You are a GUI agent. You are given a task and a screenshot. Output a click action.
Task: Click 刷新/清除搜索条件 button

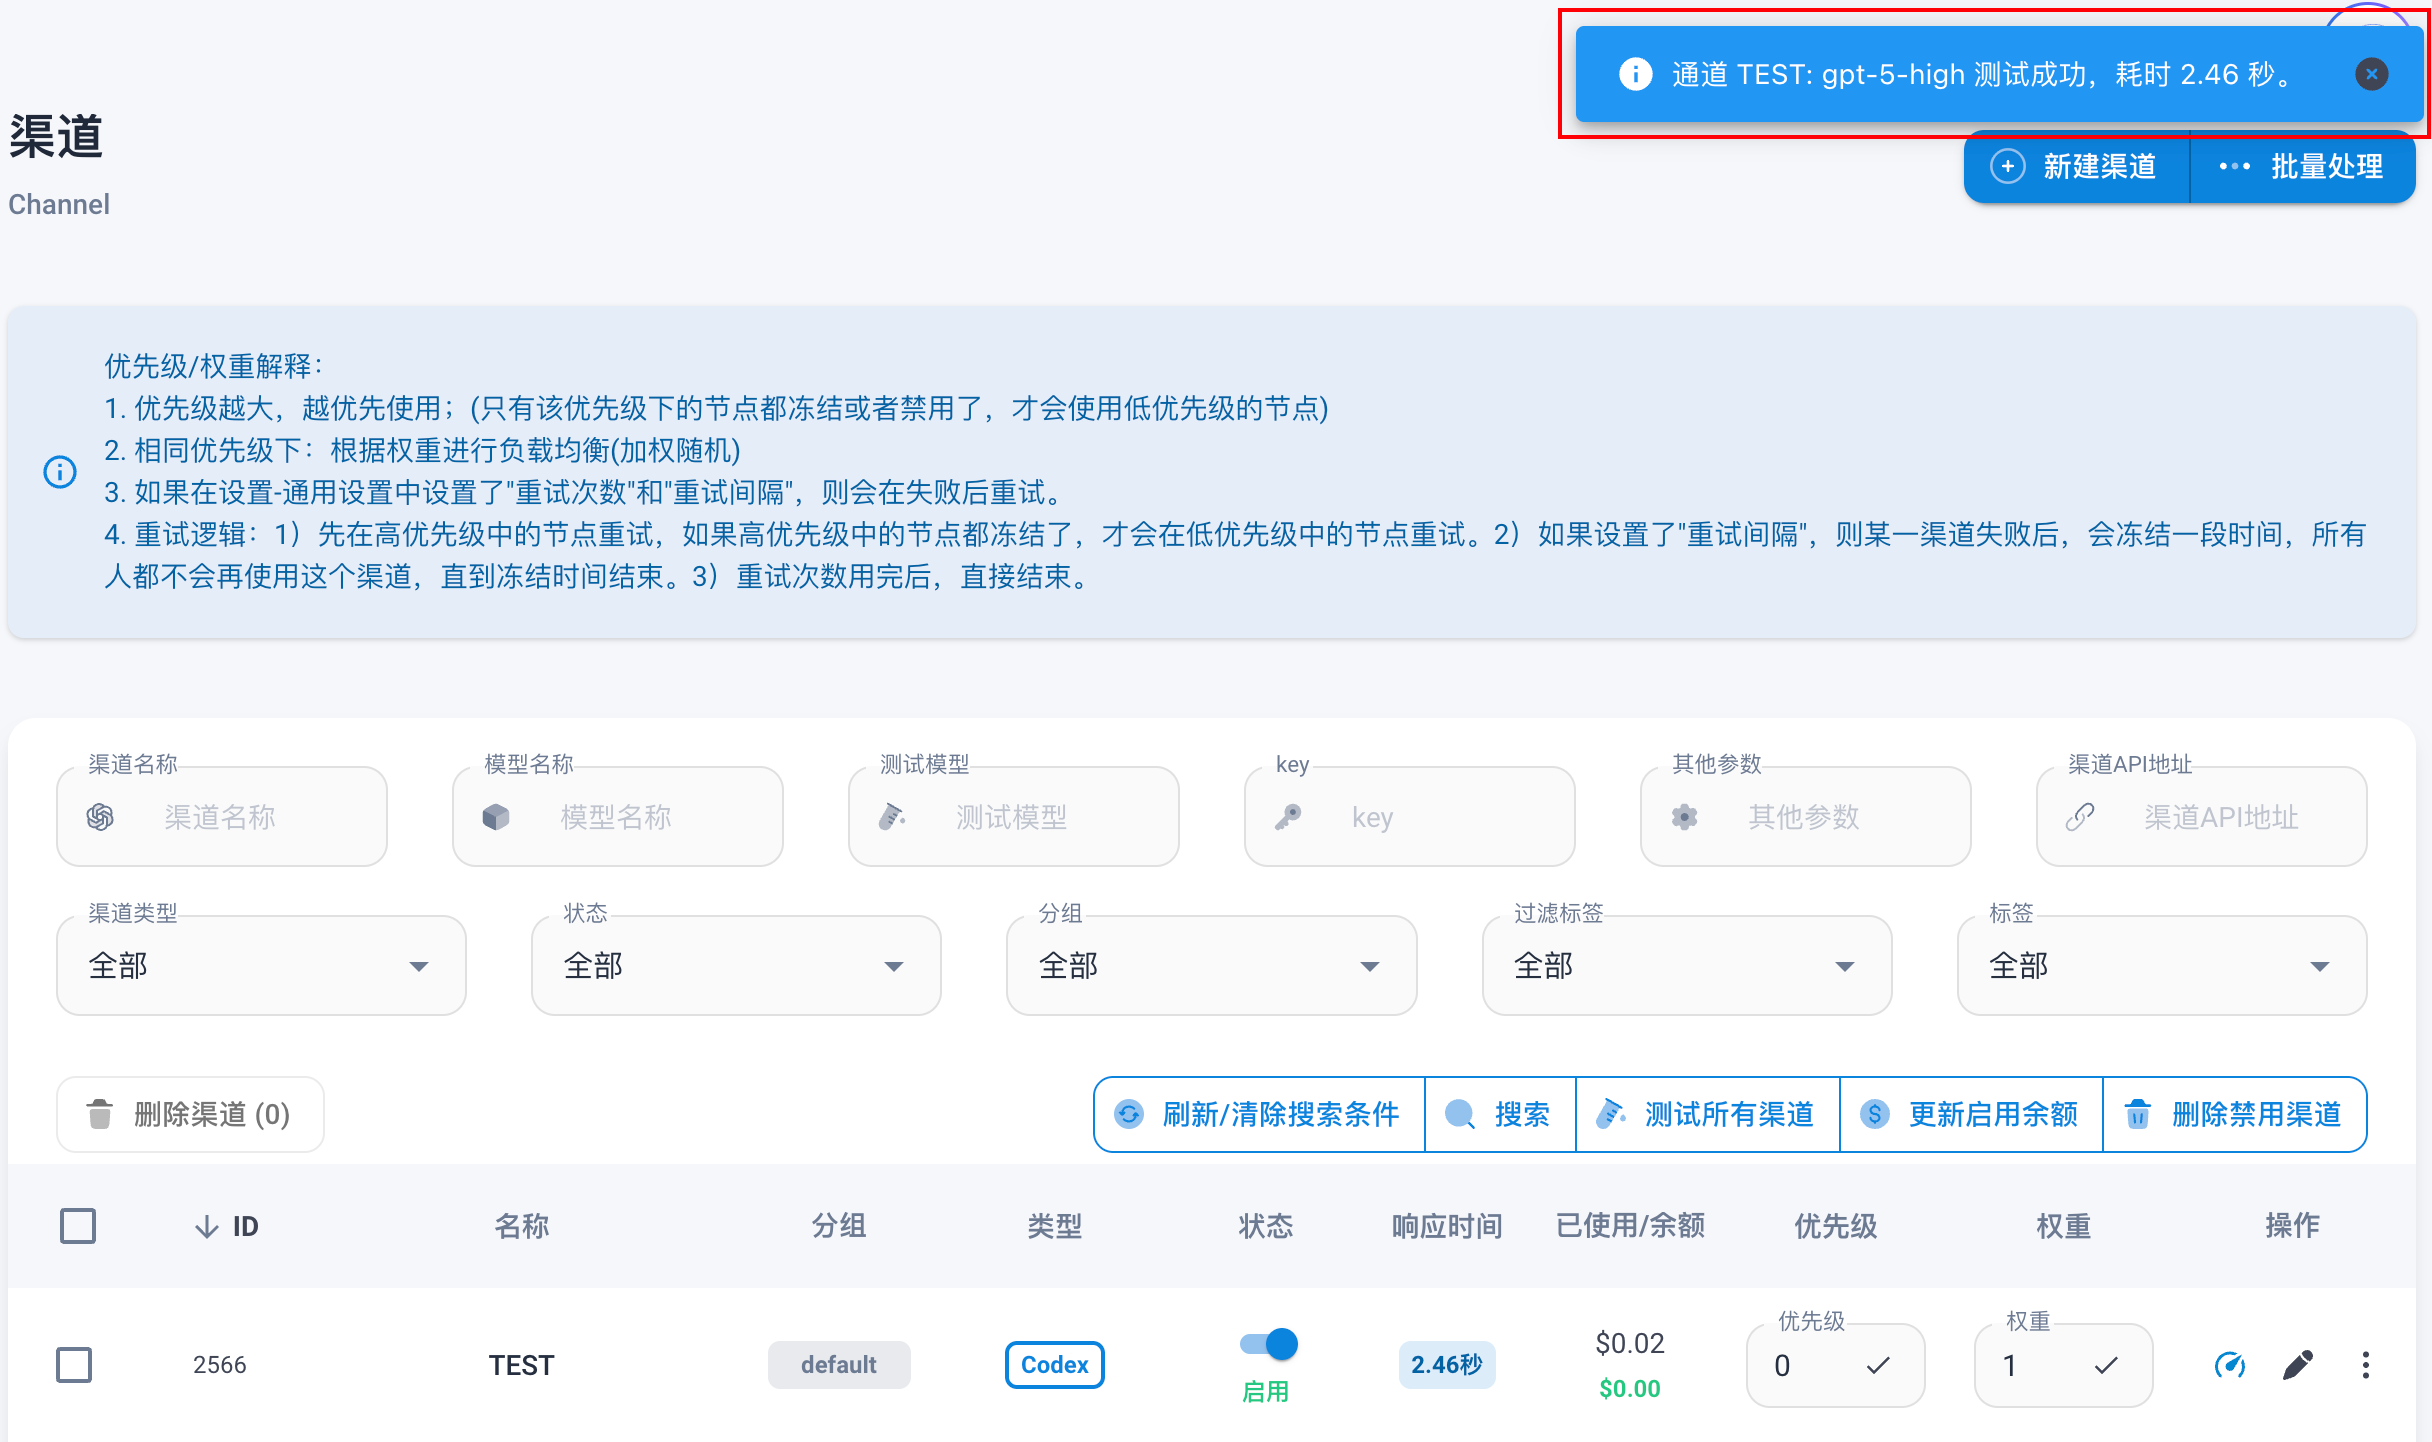[x=1259, y=1114]
